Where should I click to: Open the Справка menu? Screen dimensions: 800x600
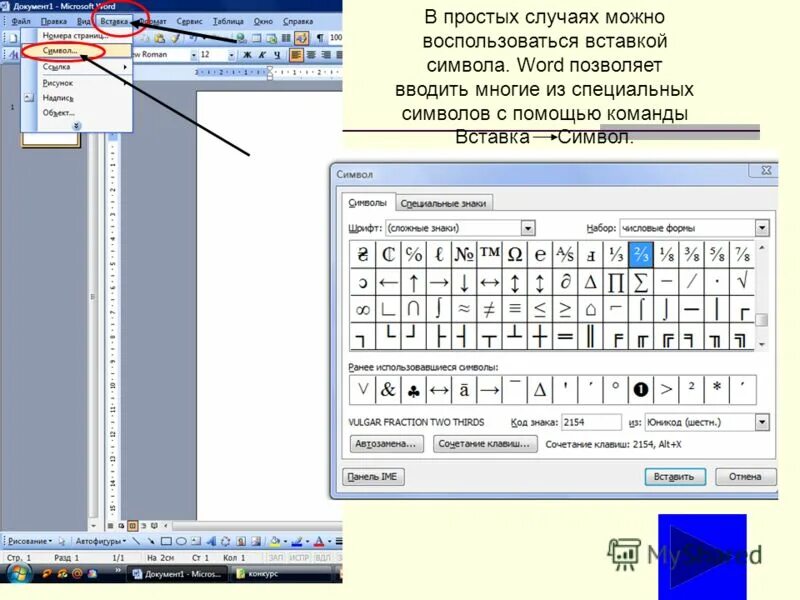coord(298,21)
